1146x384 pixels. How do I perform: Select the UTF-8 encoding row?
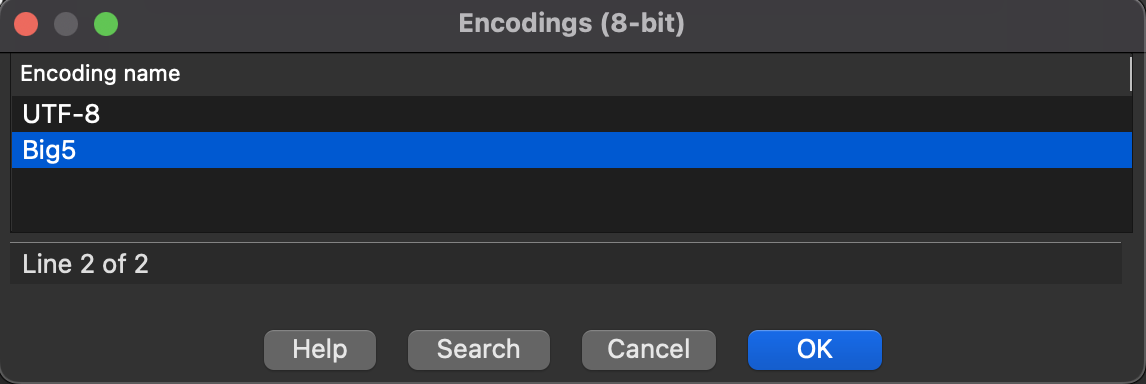(572, 114)
